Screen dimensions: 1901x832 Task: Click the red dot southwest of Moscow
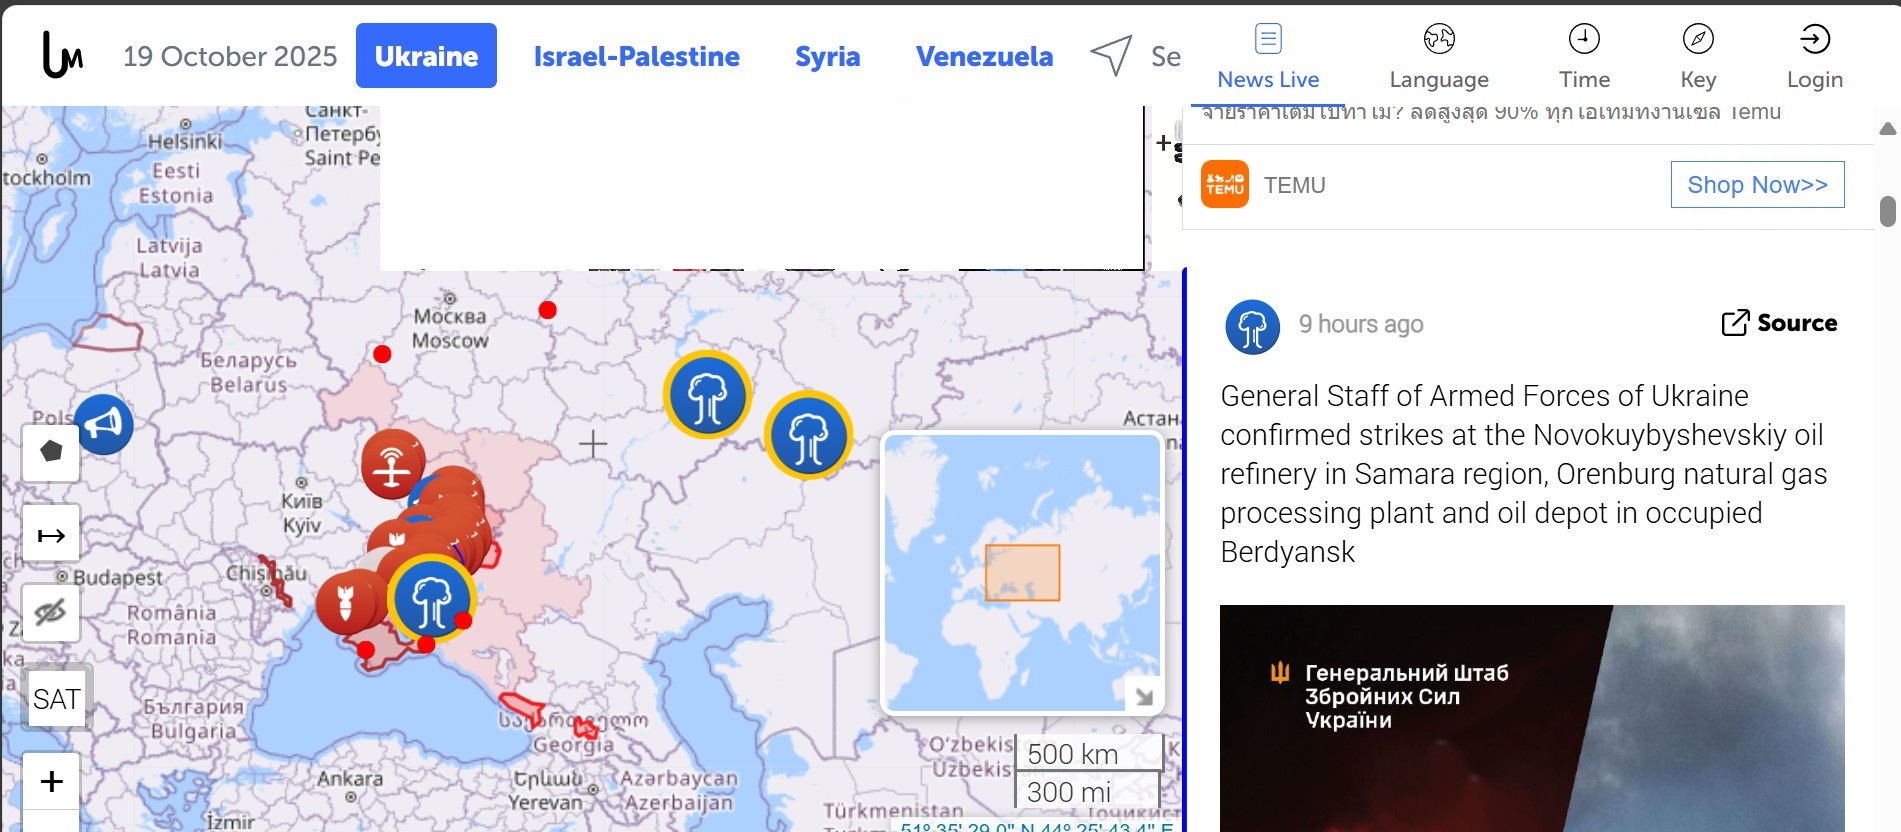point(382,354)
